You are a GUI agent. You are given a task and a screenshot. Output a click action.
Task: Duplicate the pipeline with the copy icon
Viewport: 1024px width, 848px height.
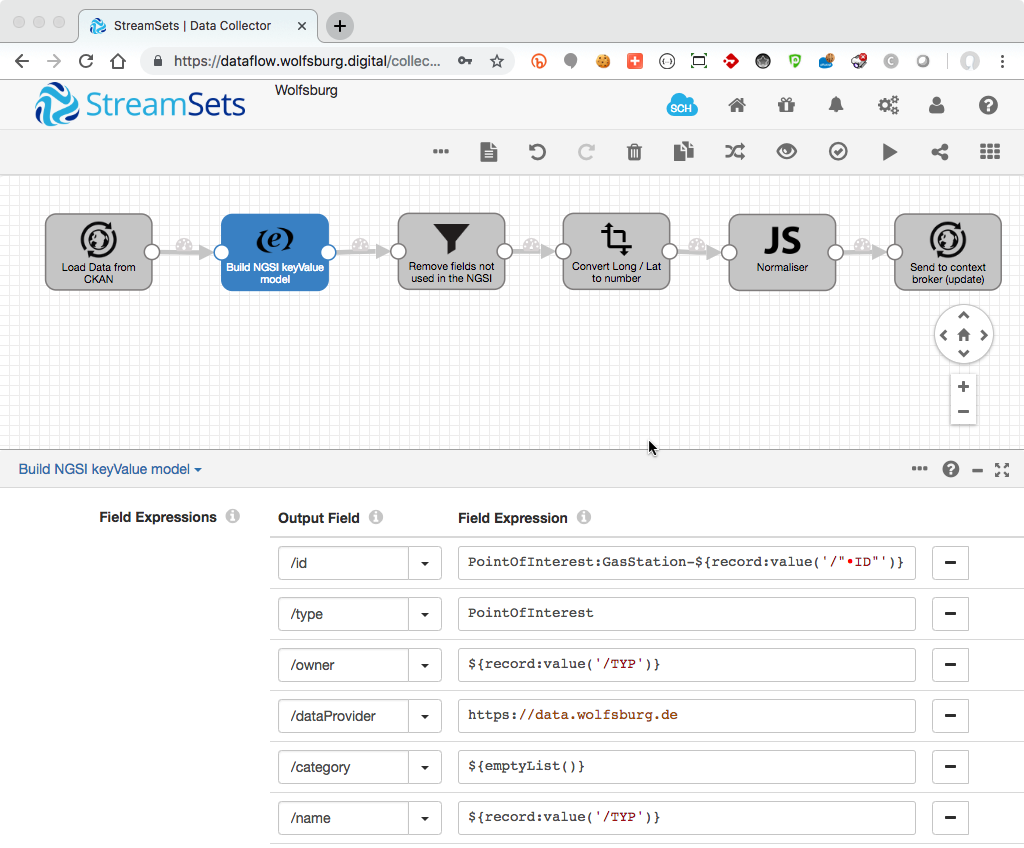tap(683, 152)
